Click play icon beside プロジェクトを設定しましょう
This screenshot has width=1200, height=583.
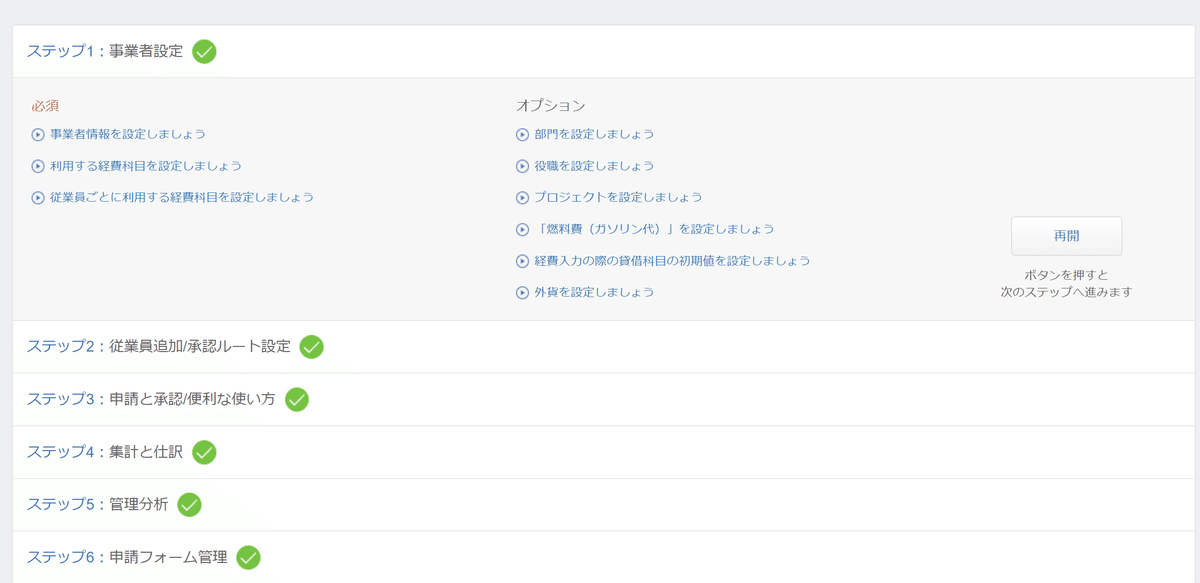522,198
